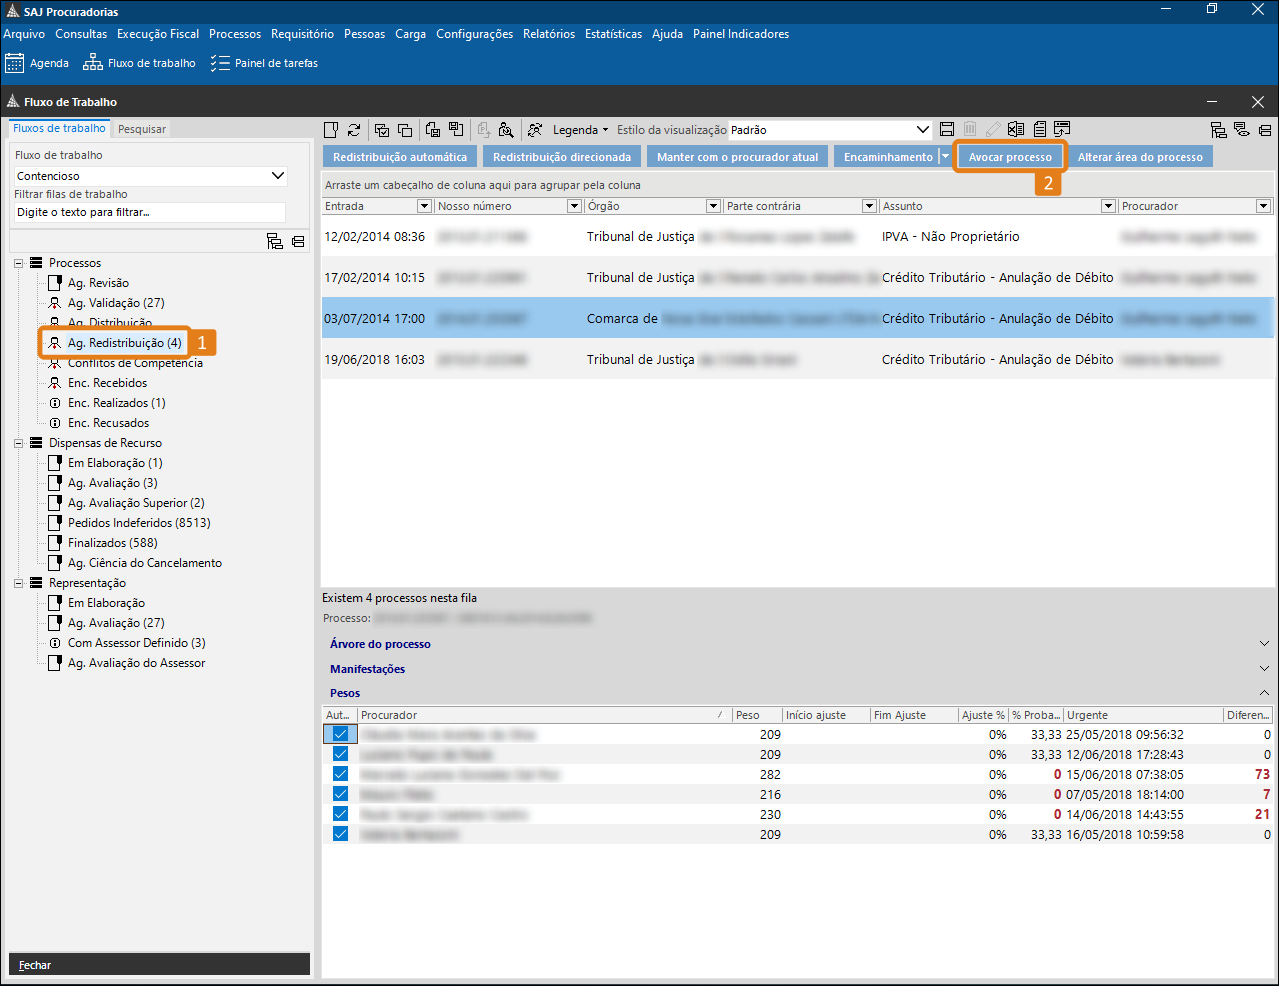1279x986 pixels.
Task: Switch to the Pesquisar tab
Action: pos(142,129)
